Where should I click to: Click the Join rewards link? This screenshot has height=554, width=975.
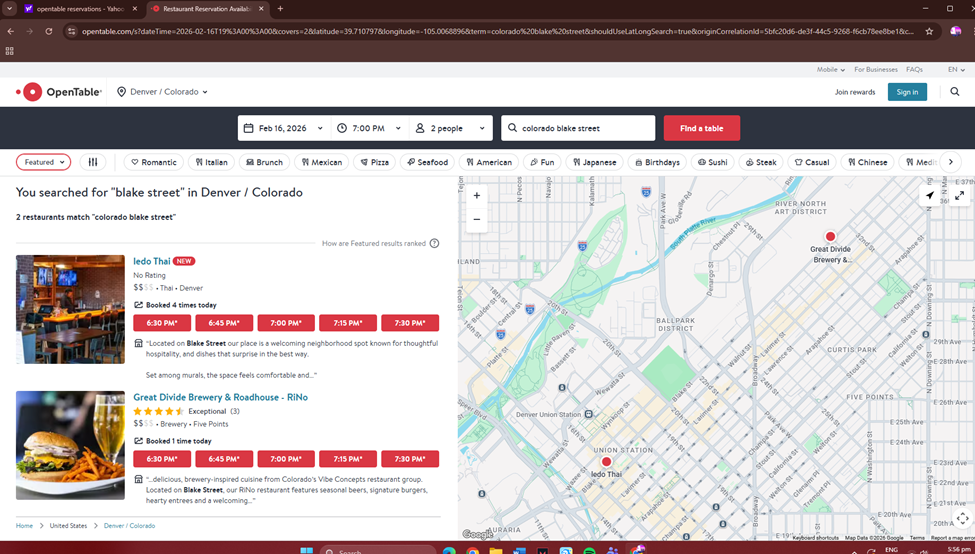point(854,92)
